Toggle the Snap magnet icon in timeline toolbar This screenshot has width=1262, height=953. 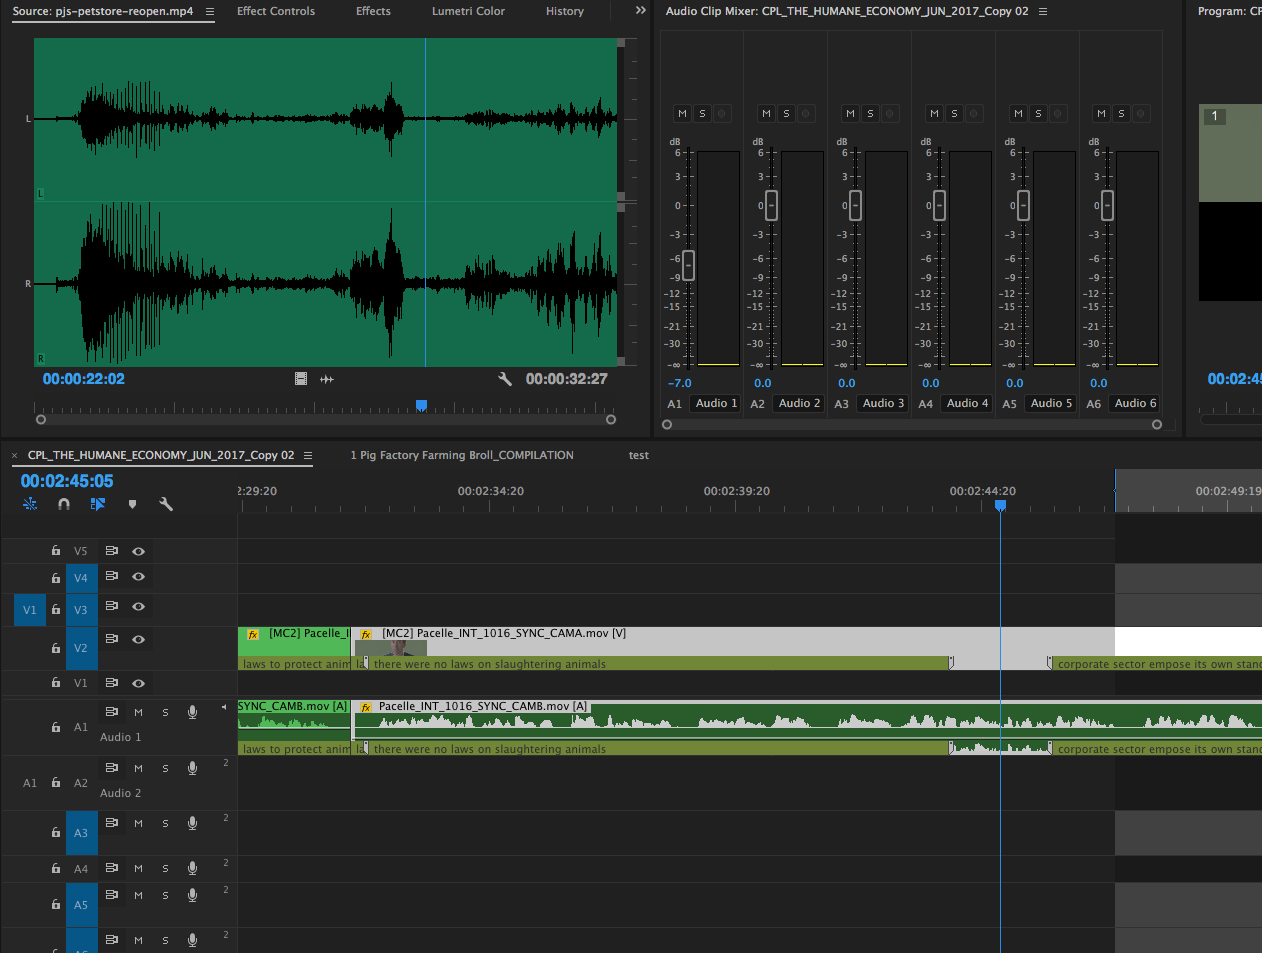[x=64, y=504]
